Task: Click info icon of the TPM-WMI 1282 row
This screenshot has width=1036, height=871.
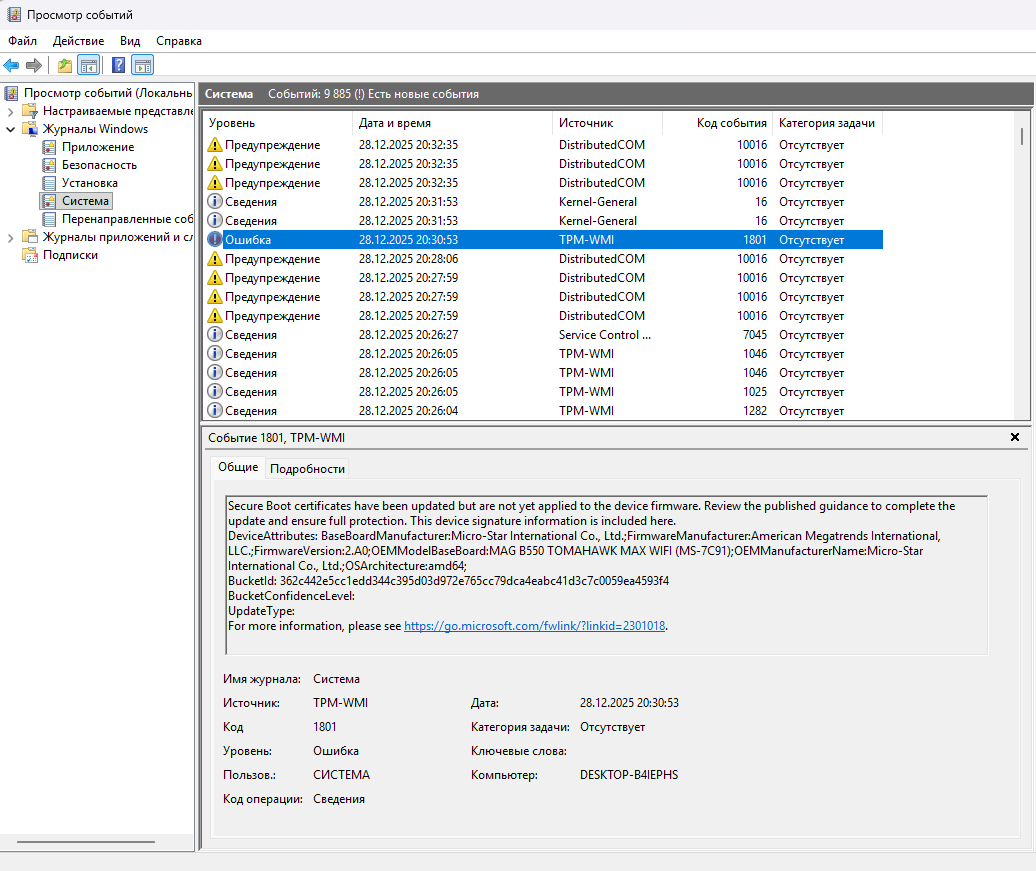Action: click(x=215, y=410)
